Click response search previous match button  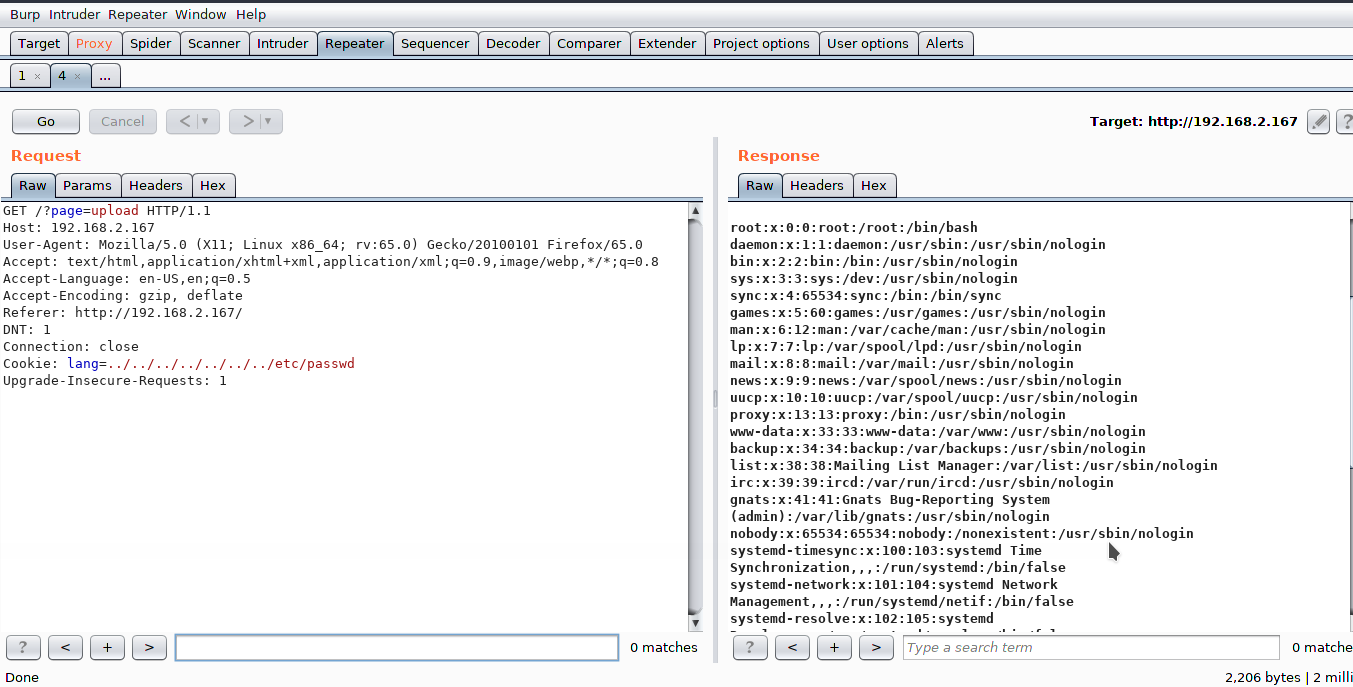click(x=792, y=647)
